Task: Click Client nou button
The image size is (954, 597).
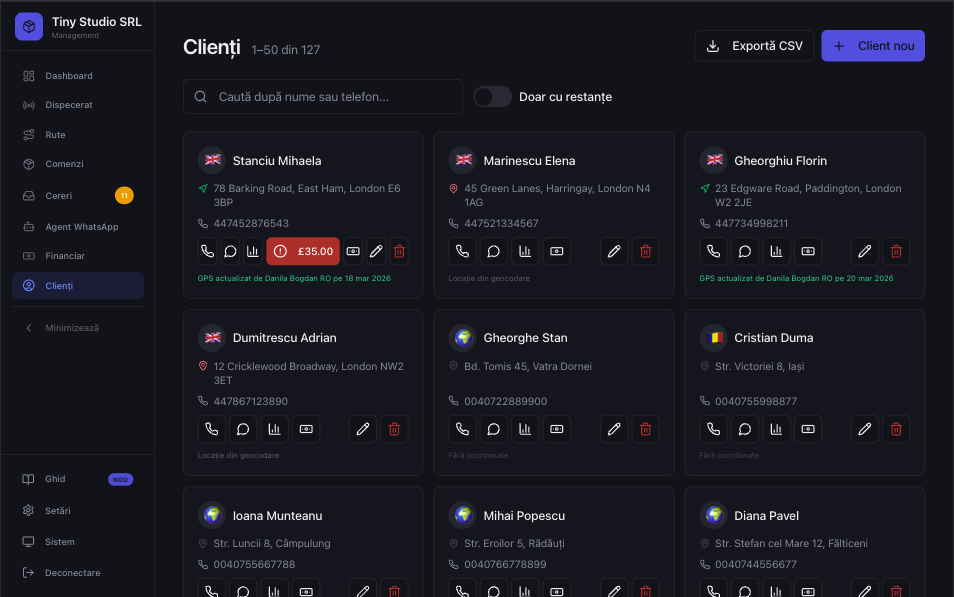Action: click(873, 46)
